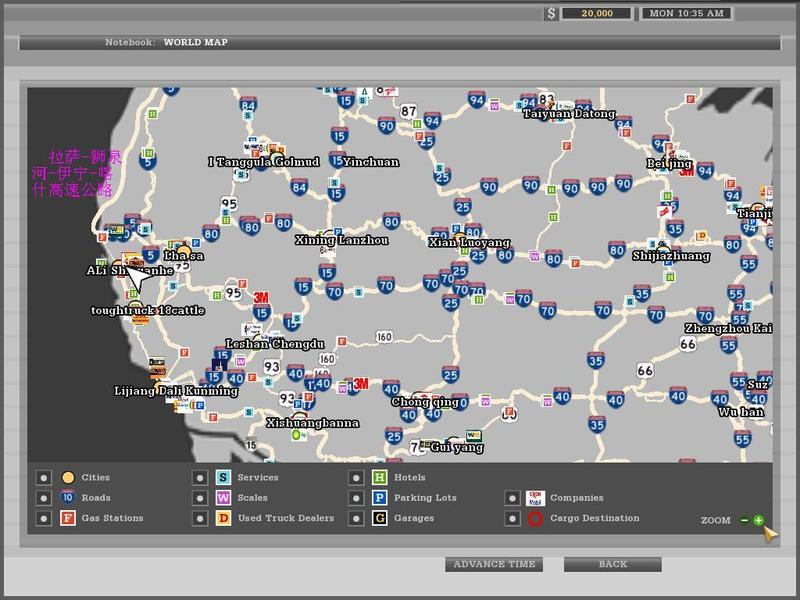Zoom out using the minus button
Image resolution: width=800 pixels, height=600 pixels.
pos(745,520)
